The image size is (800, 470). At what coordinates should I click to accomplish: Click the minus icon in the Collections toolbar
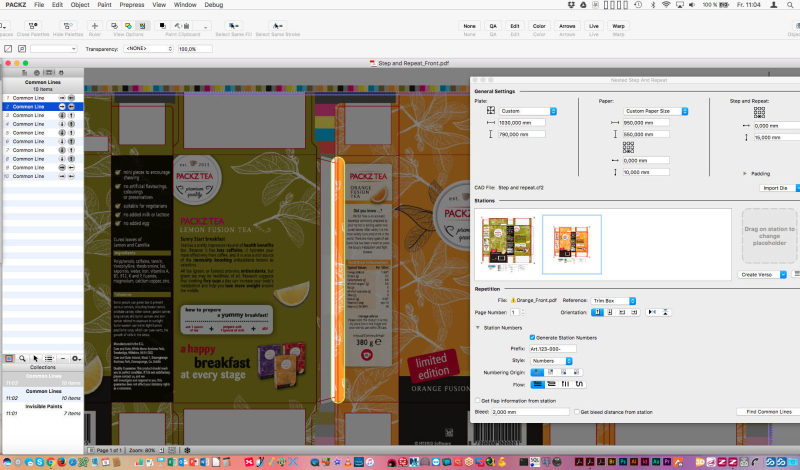coord(63,359)
